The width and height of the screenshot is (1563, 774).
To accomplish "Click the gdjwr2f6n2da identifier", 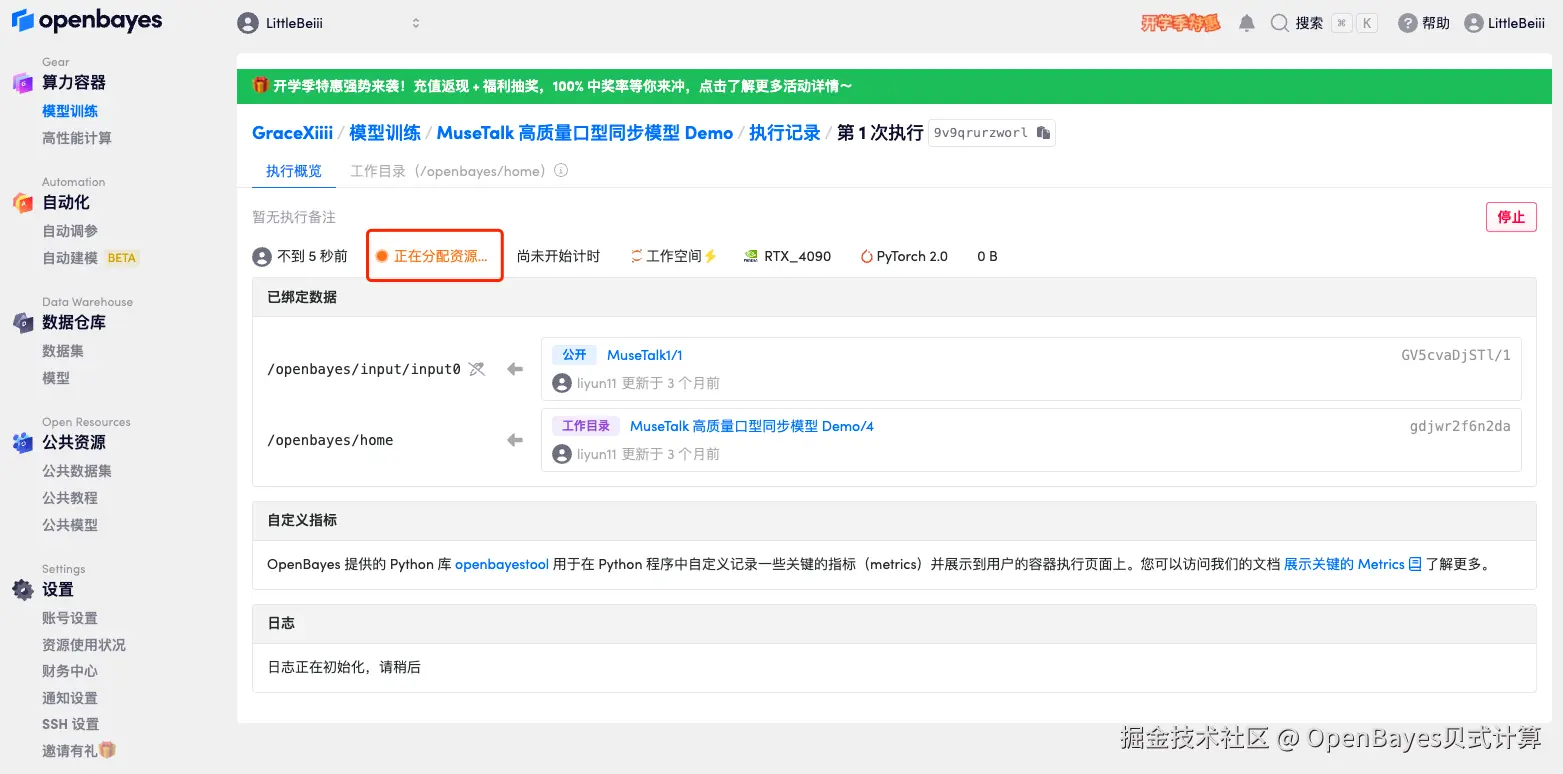I will click(1460, 426).
